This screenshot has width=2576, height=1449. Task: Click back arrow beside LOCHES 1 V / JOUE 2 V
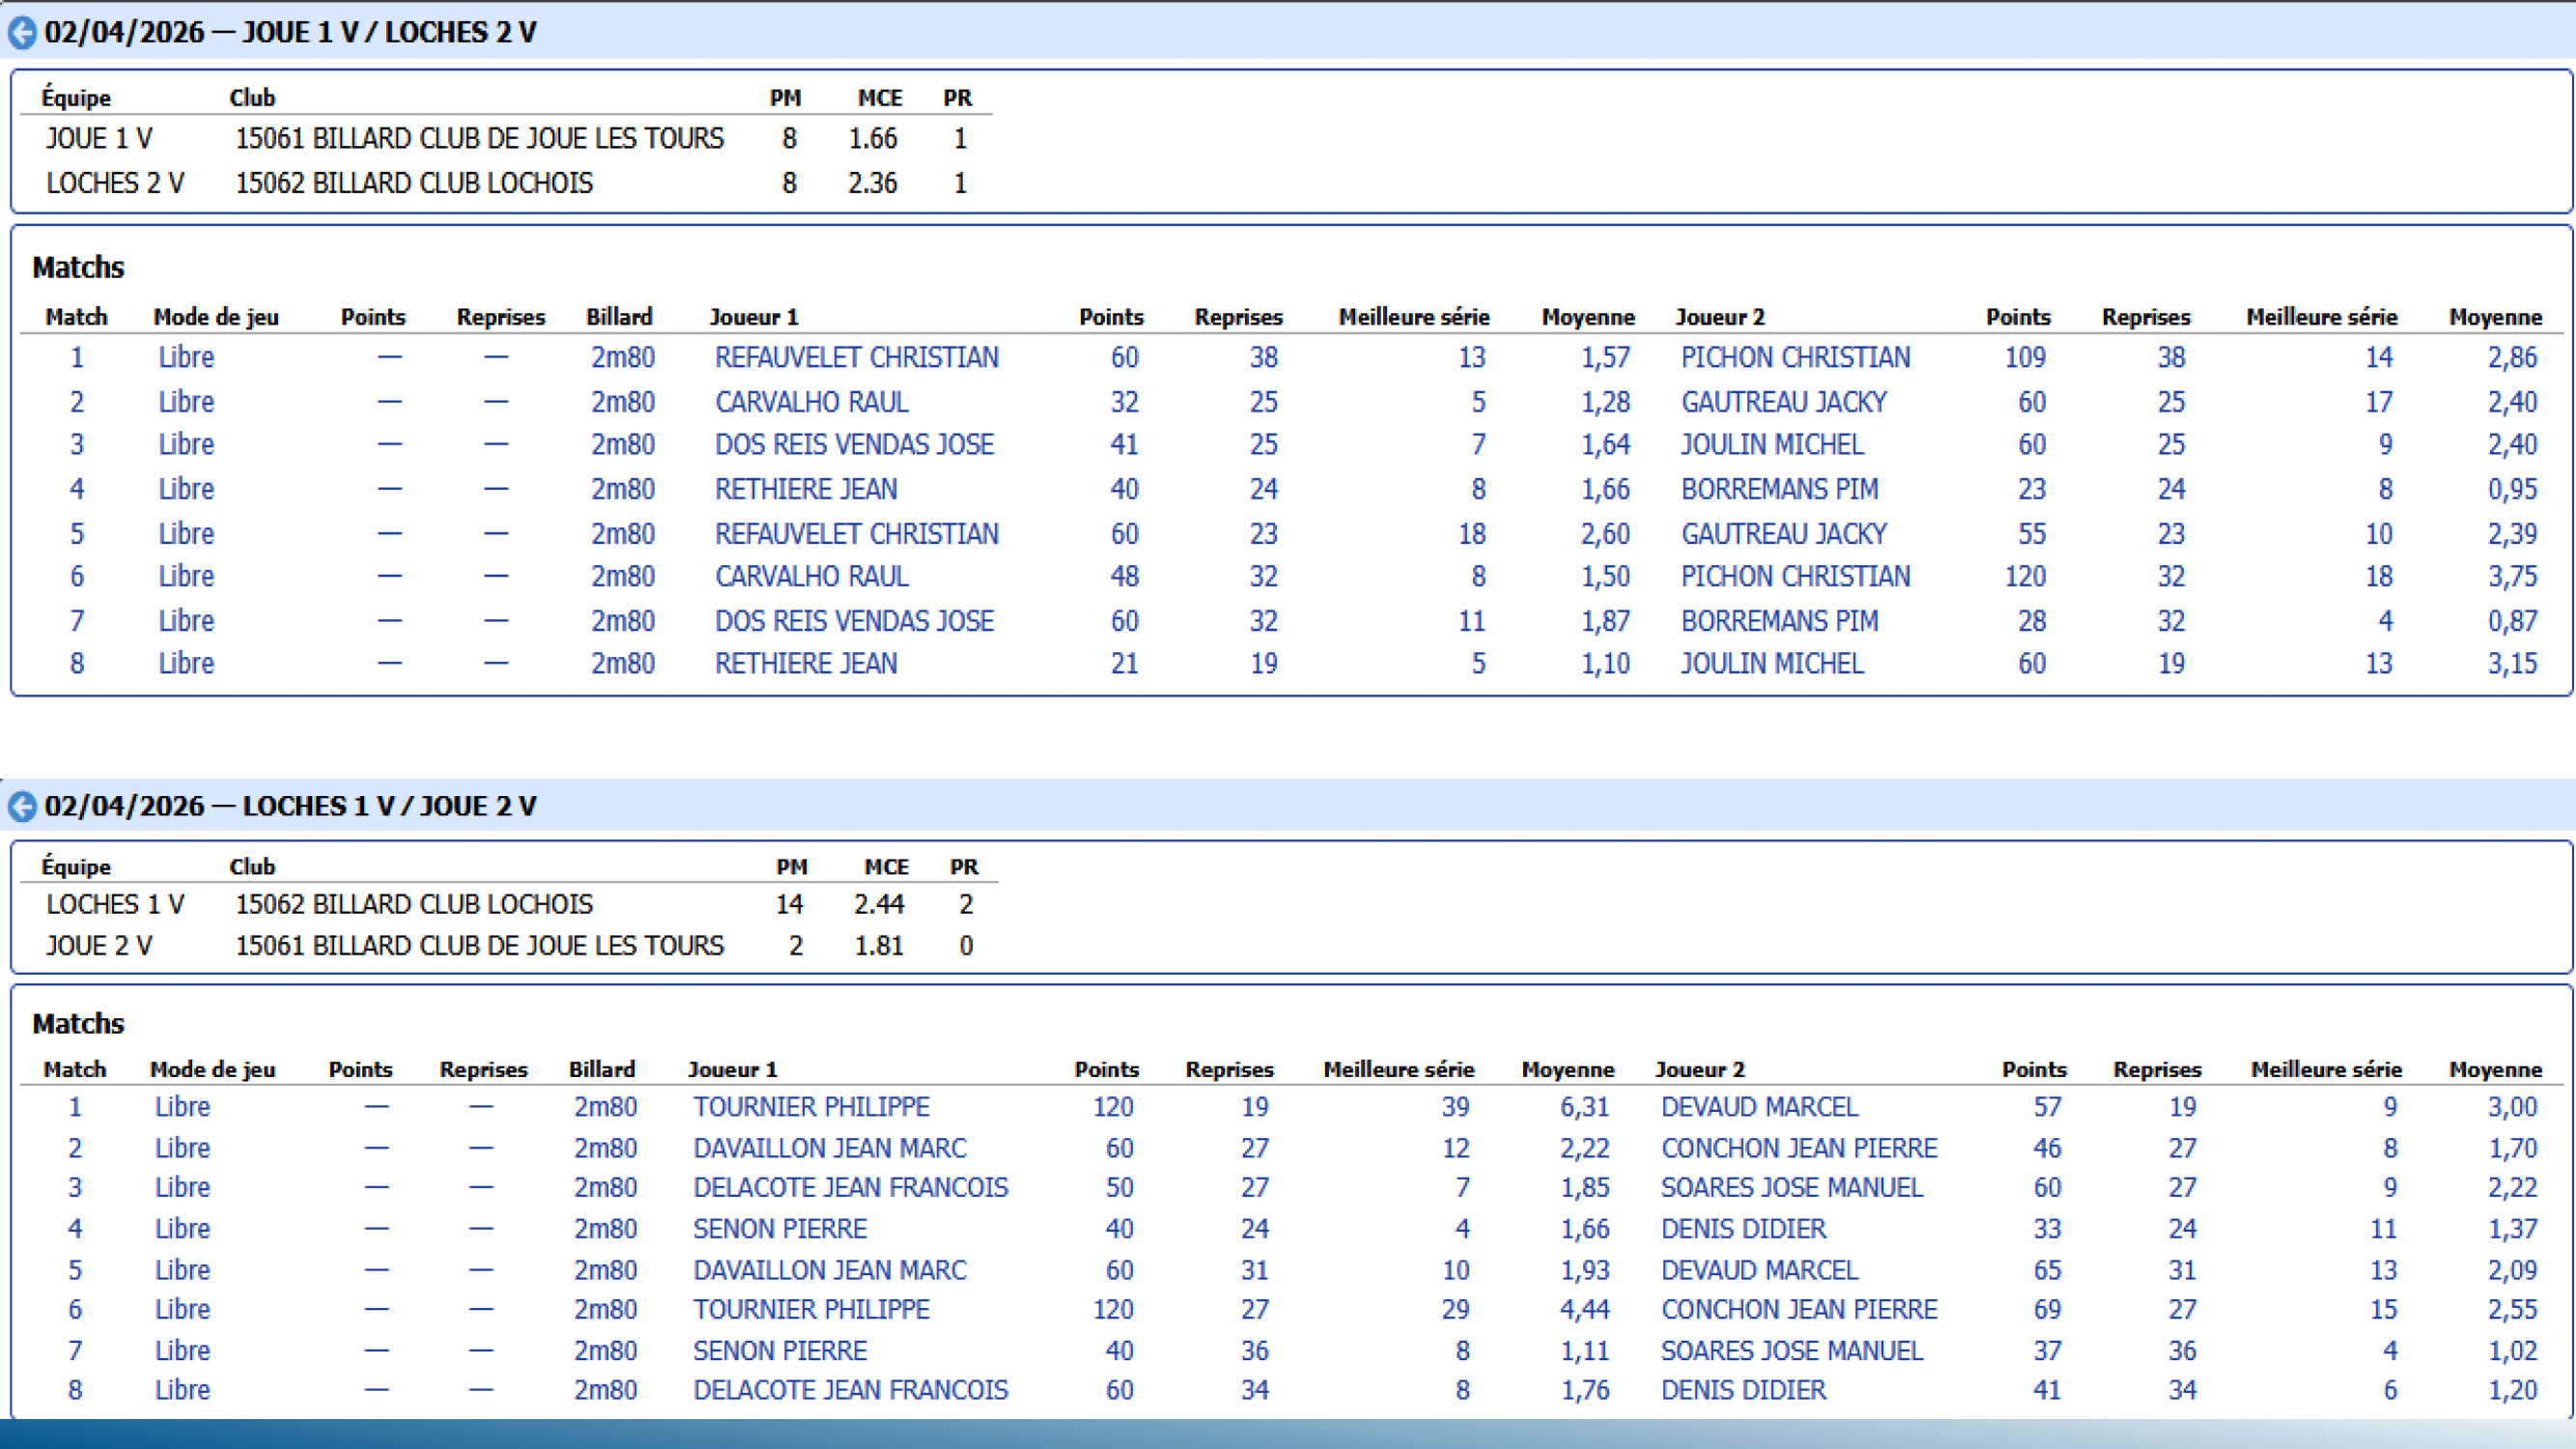point(22,806)
